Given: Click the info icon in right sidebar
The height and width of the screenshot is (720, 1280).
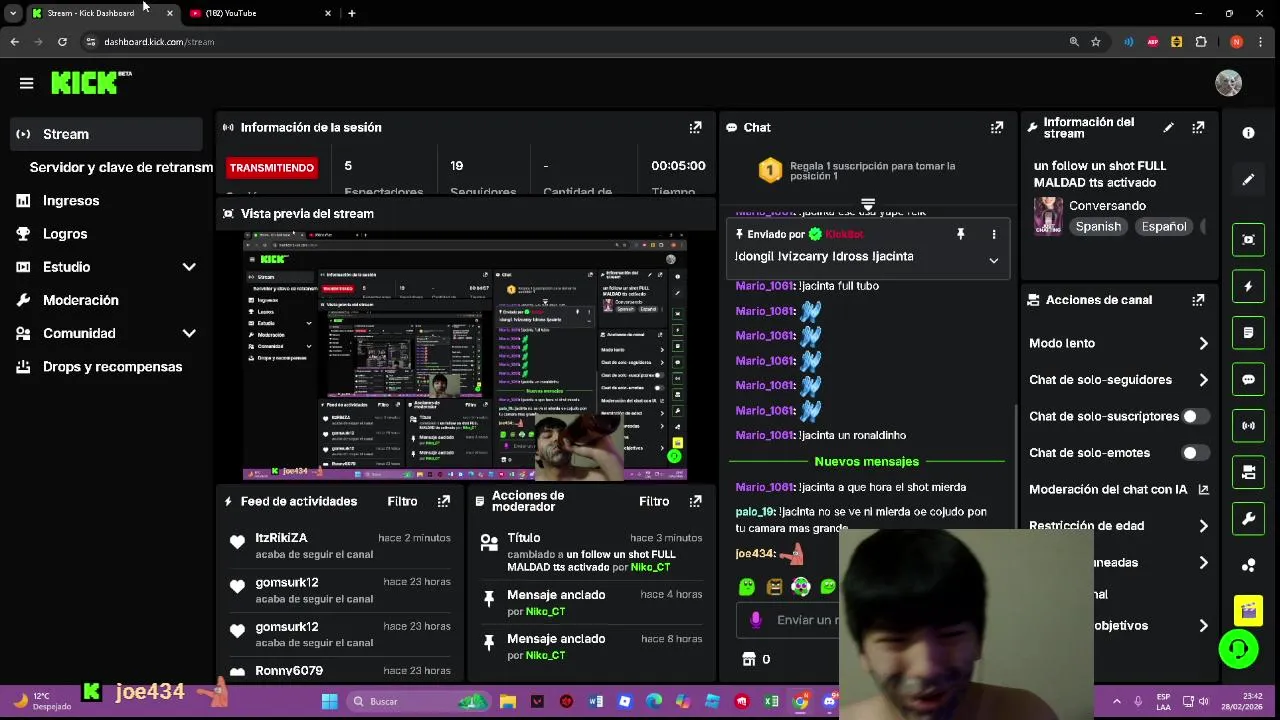Looking at the screenshot, I should pos(1248,133).
